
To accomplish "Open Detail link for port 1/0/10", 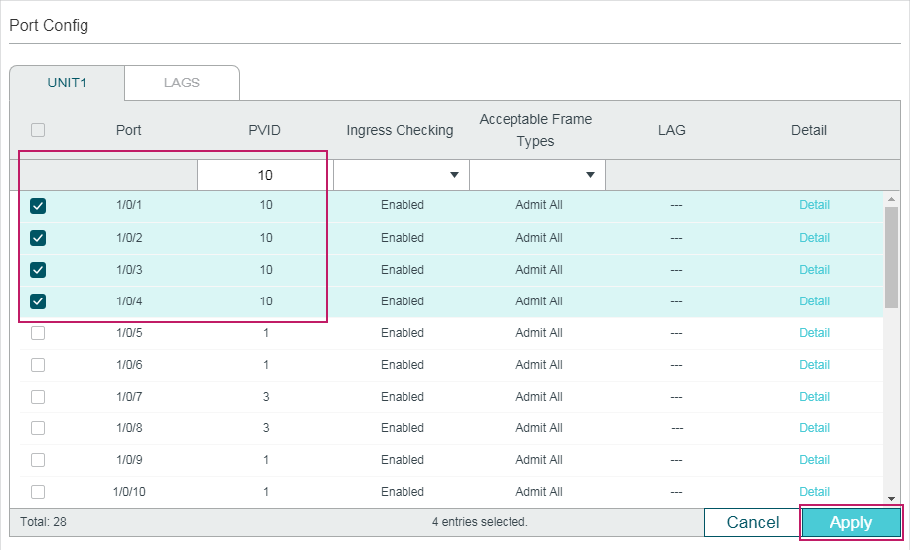I will (x=814, y=491).
